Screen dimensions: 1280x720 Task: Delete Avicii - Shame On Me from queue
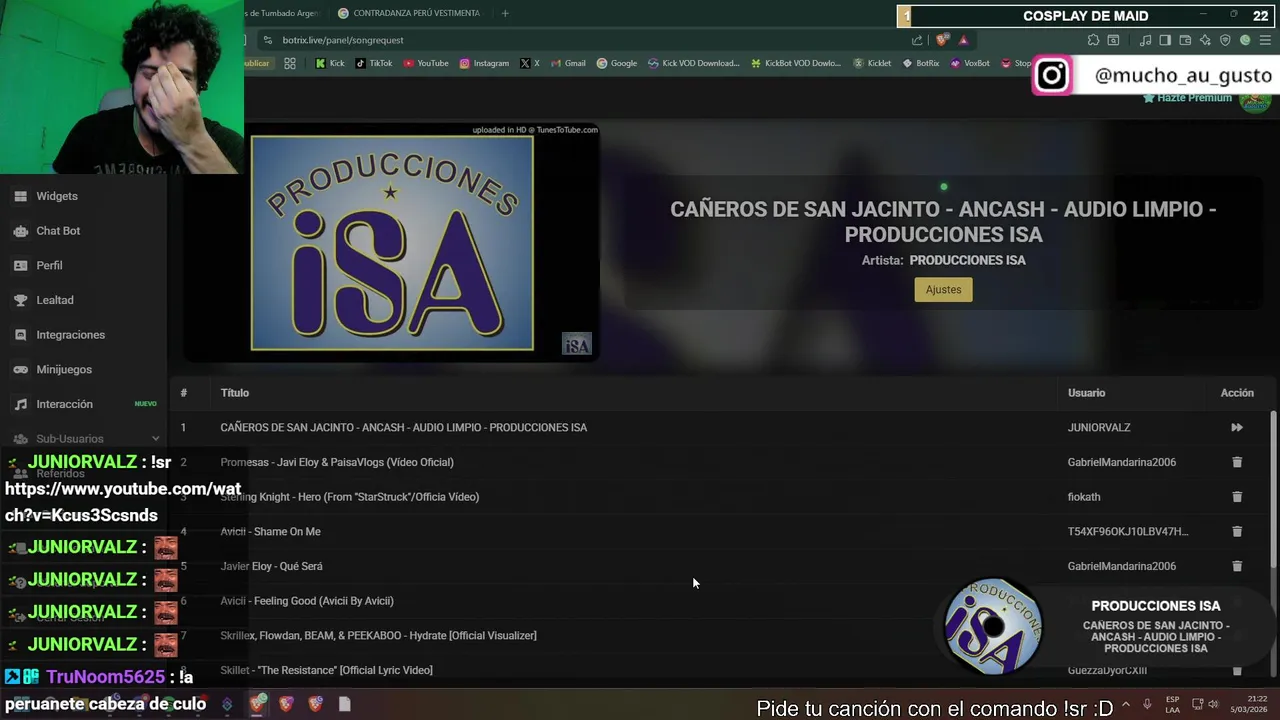point(1237,531)
